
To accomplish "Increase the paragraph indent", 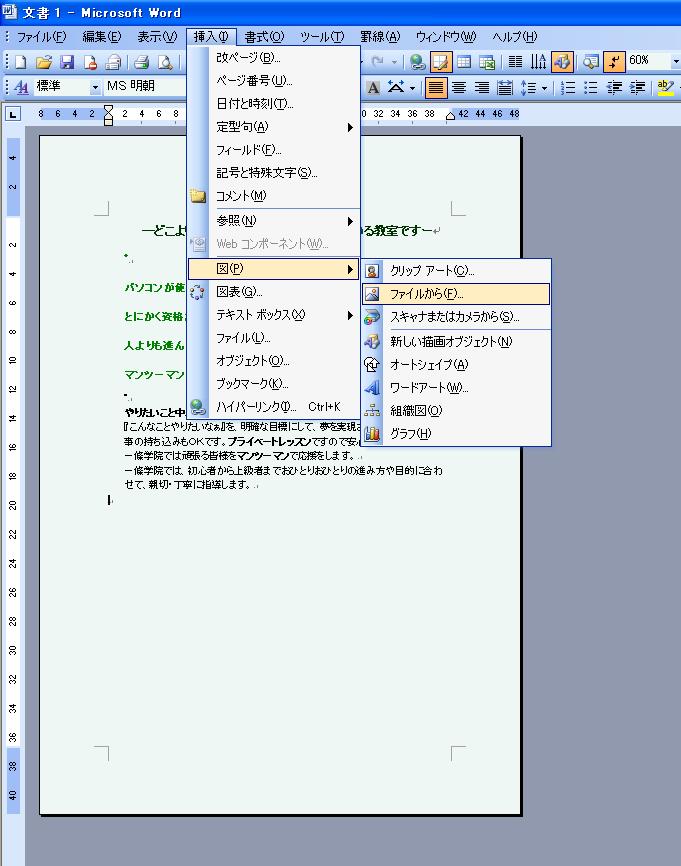I will click(637, 87).
